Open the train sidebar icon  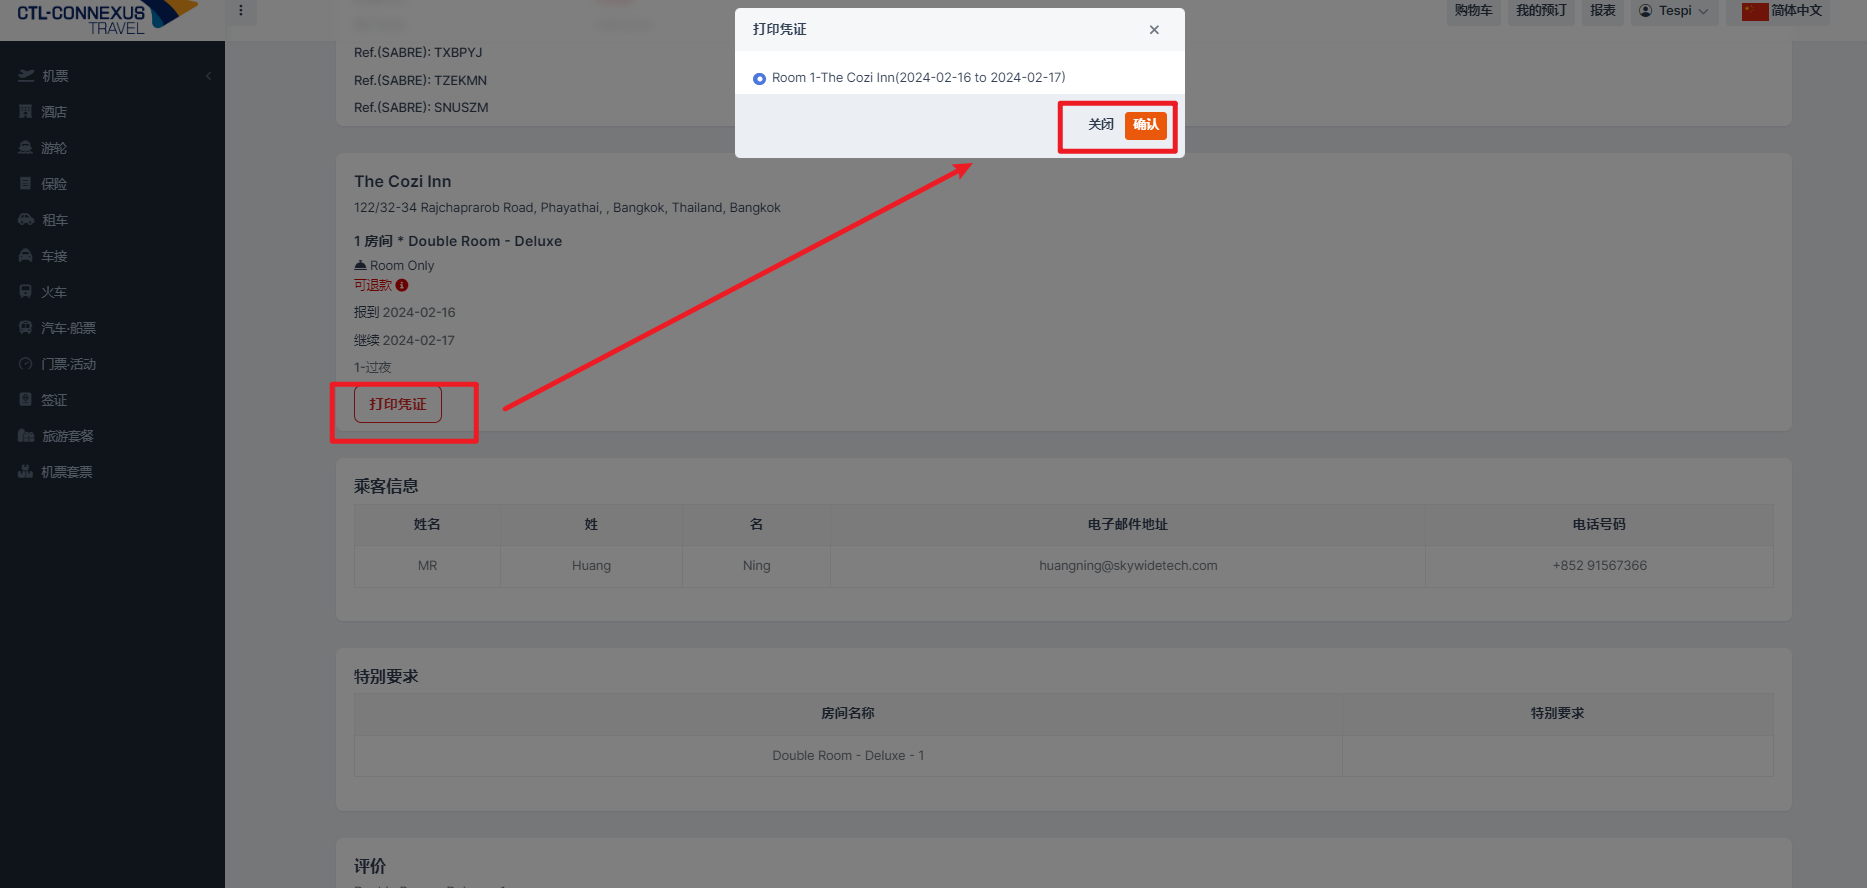[26, 292]
